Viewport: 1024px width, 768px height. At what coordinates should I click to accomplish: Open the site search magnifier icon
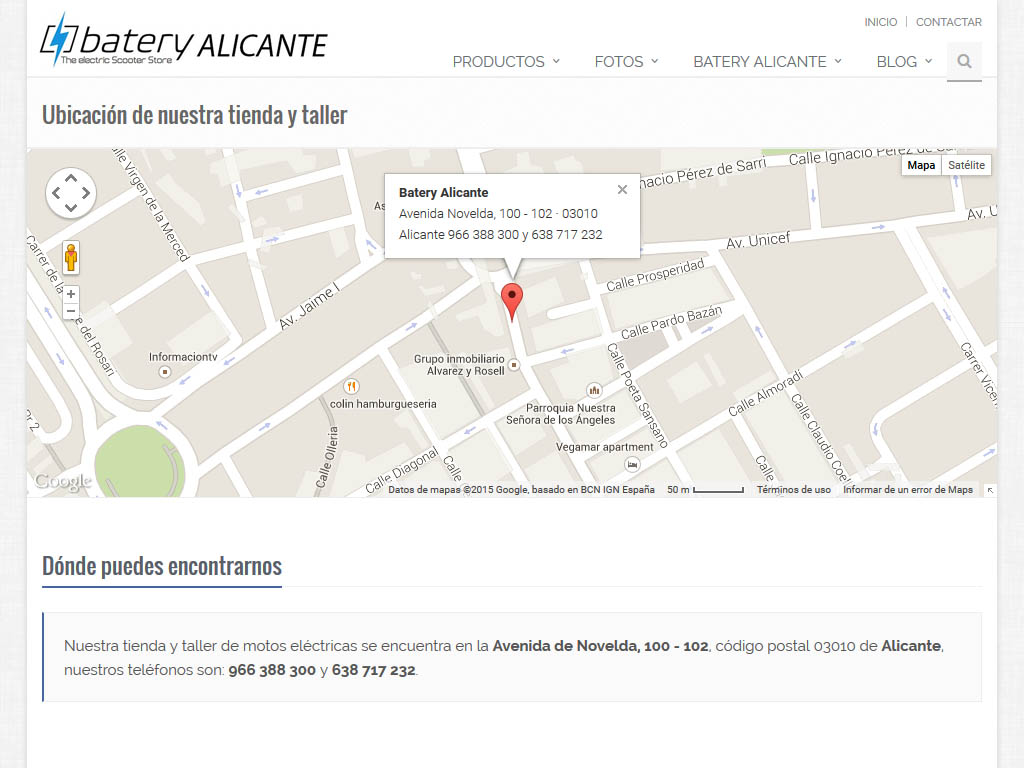point(964,61)
